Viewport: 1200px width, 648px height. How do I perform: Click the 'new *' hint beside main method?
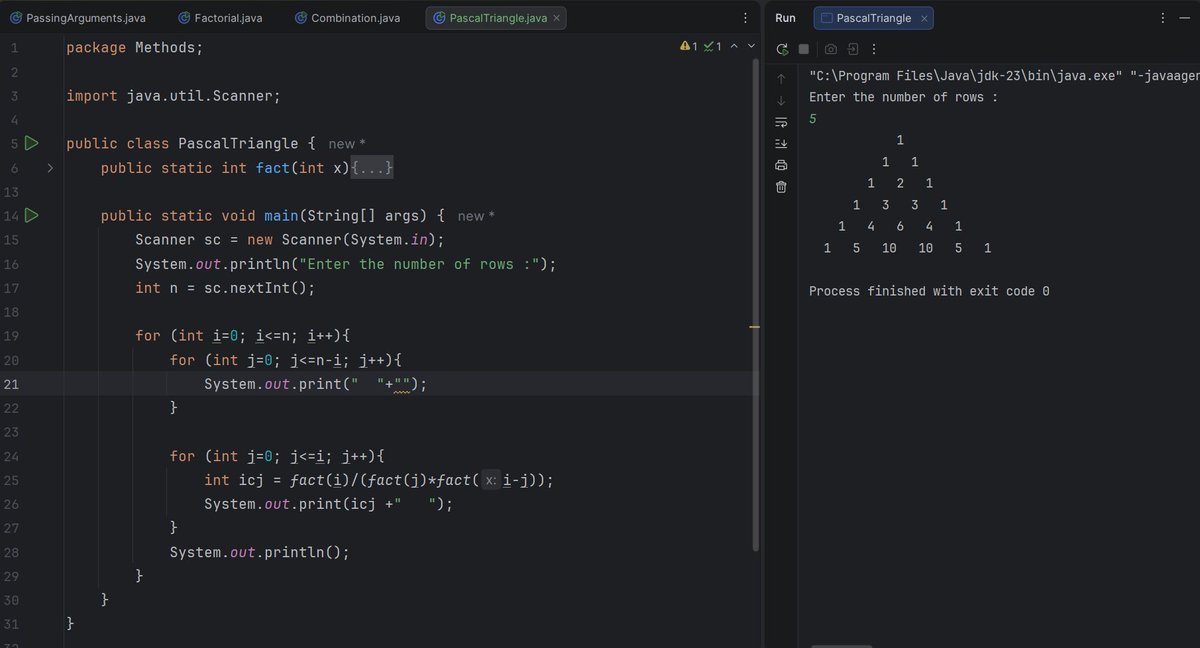tap(476, 216)
